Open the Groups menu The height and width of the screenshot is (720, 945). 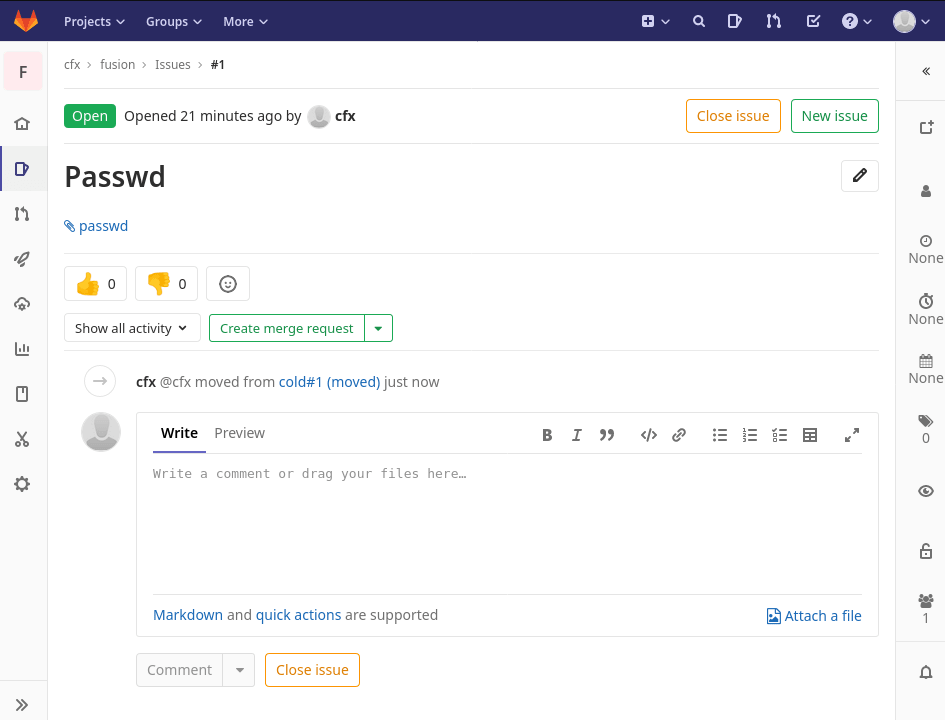coord(173,21)
